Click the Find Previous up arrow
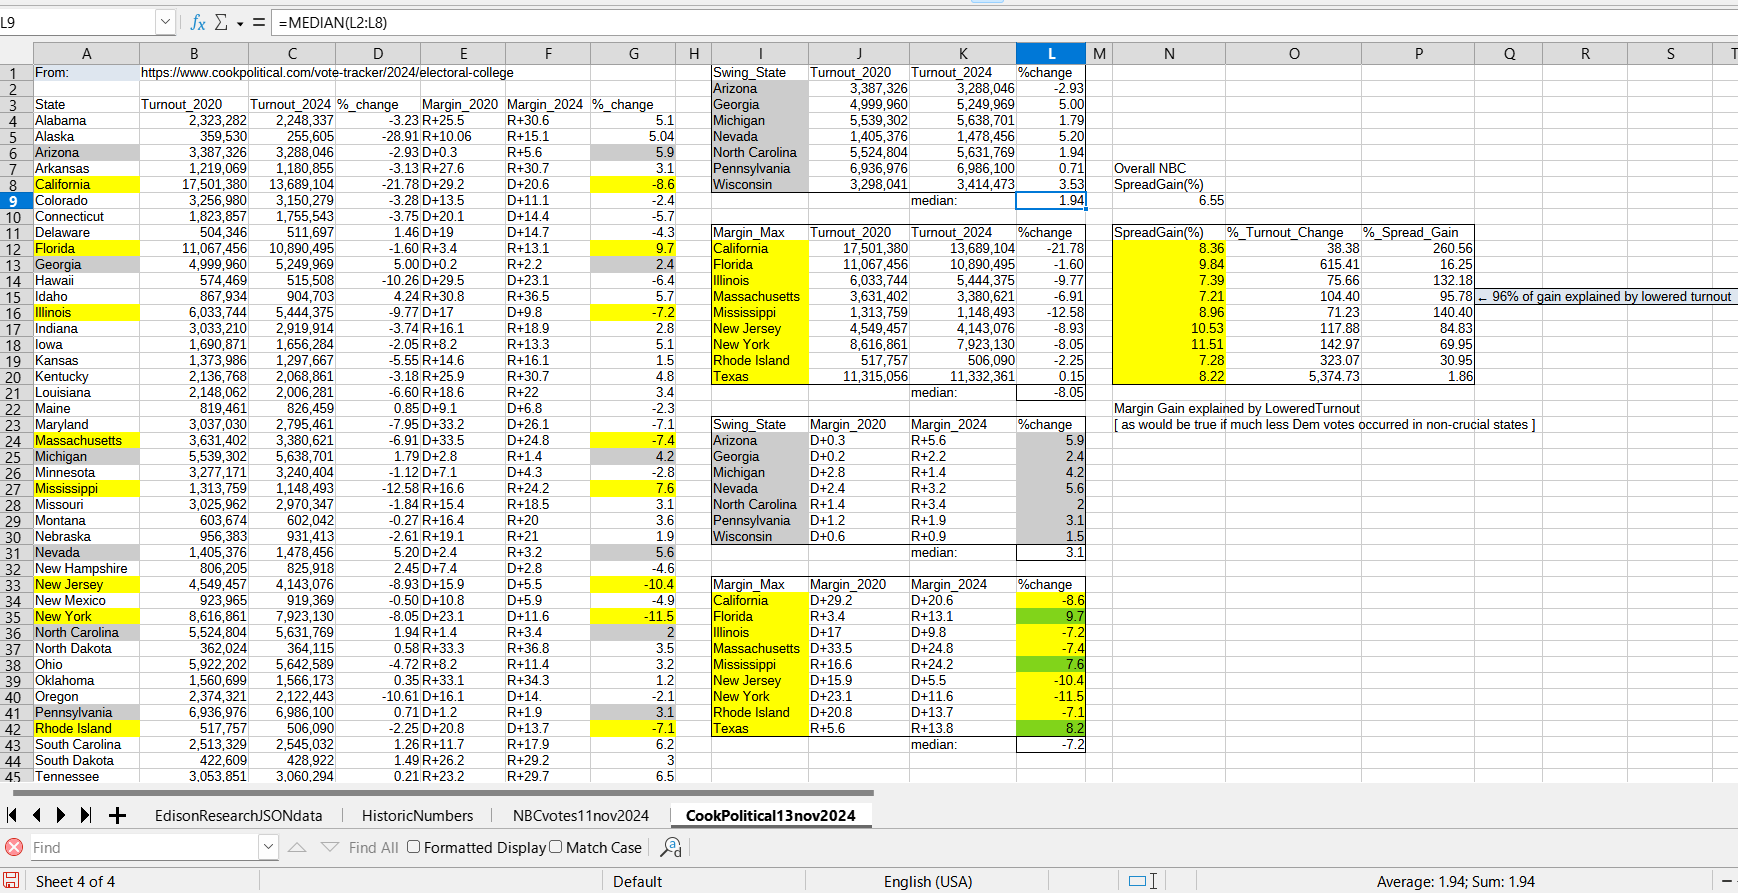1738x893 pixels. point(297,847)
